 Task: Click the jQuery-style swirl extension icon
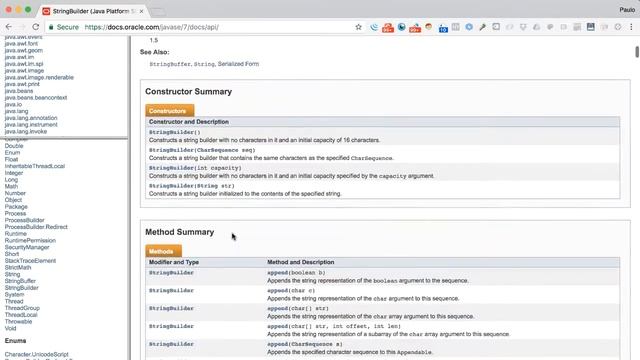(x=374, y=27)
